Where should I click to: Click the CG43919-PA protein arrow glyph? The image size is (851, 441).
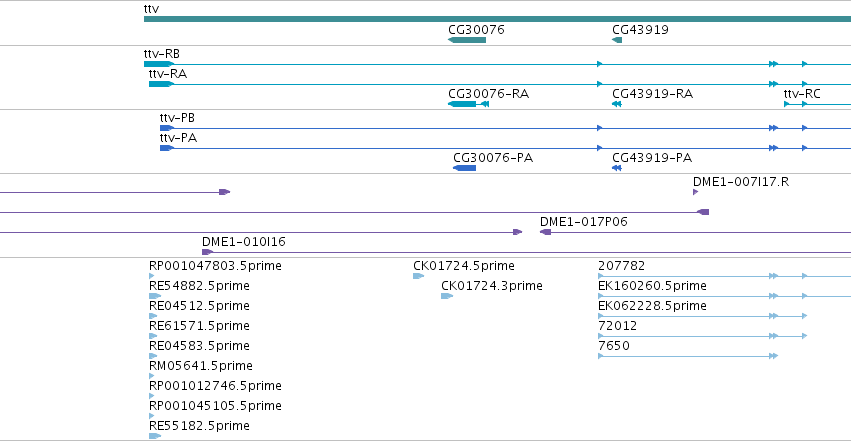(x=617, y=168)
